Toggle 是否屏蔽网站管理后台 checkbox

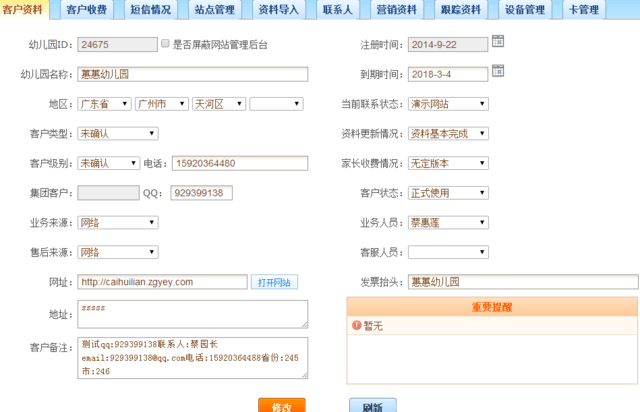coord(165,43)
